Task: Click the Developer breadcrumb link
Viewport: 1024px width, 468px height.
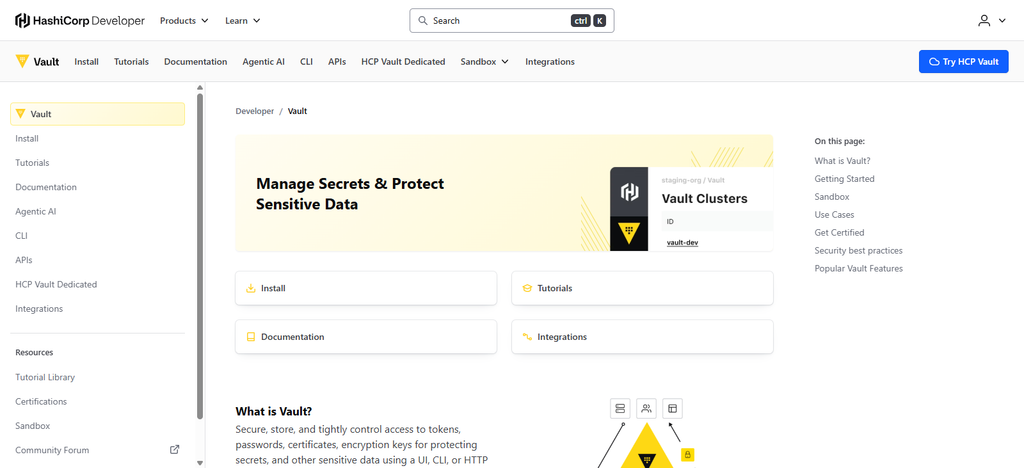Action: [x=255, y=112]
